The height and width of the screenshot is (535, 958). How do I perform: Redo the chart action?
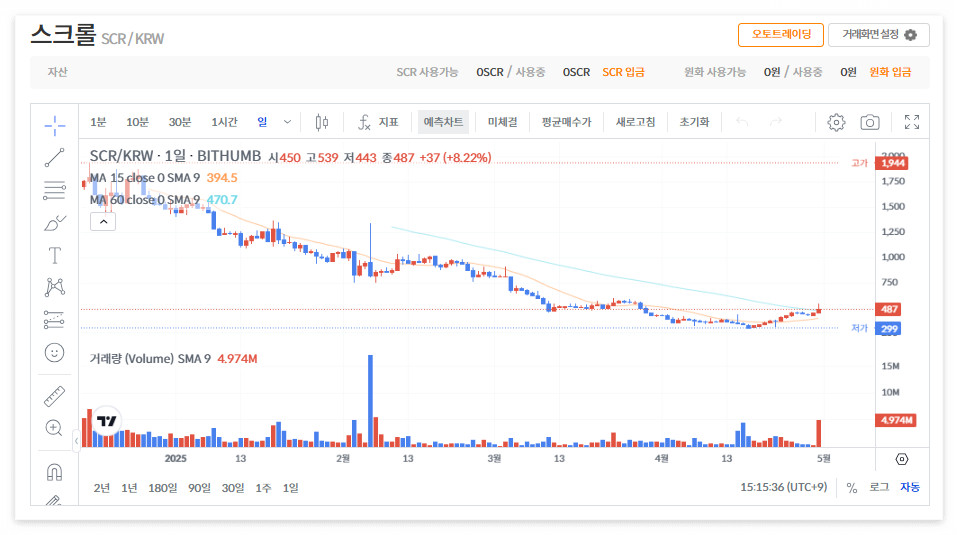pyautogui.click(x=776, y=122)
